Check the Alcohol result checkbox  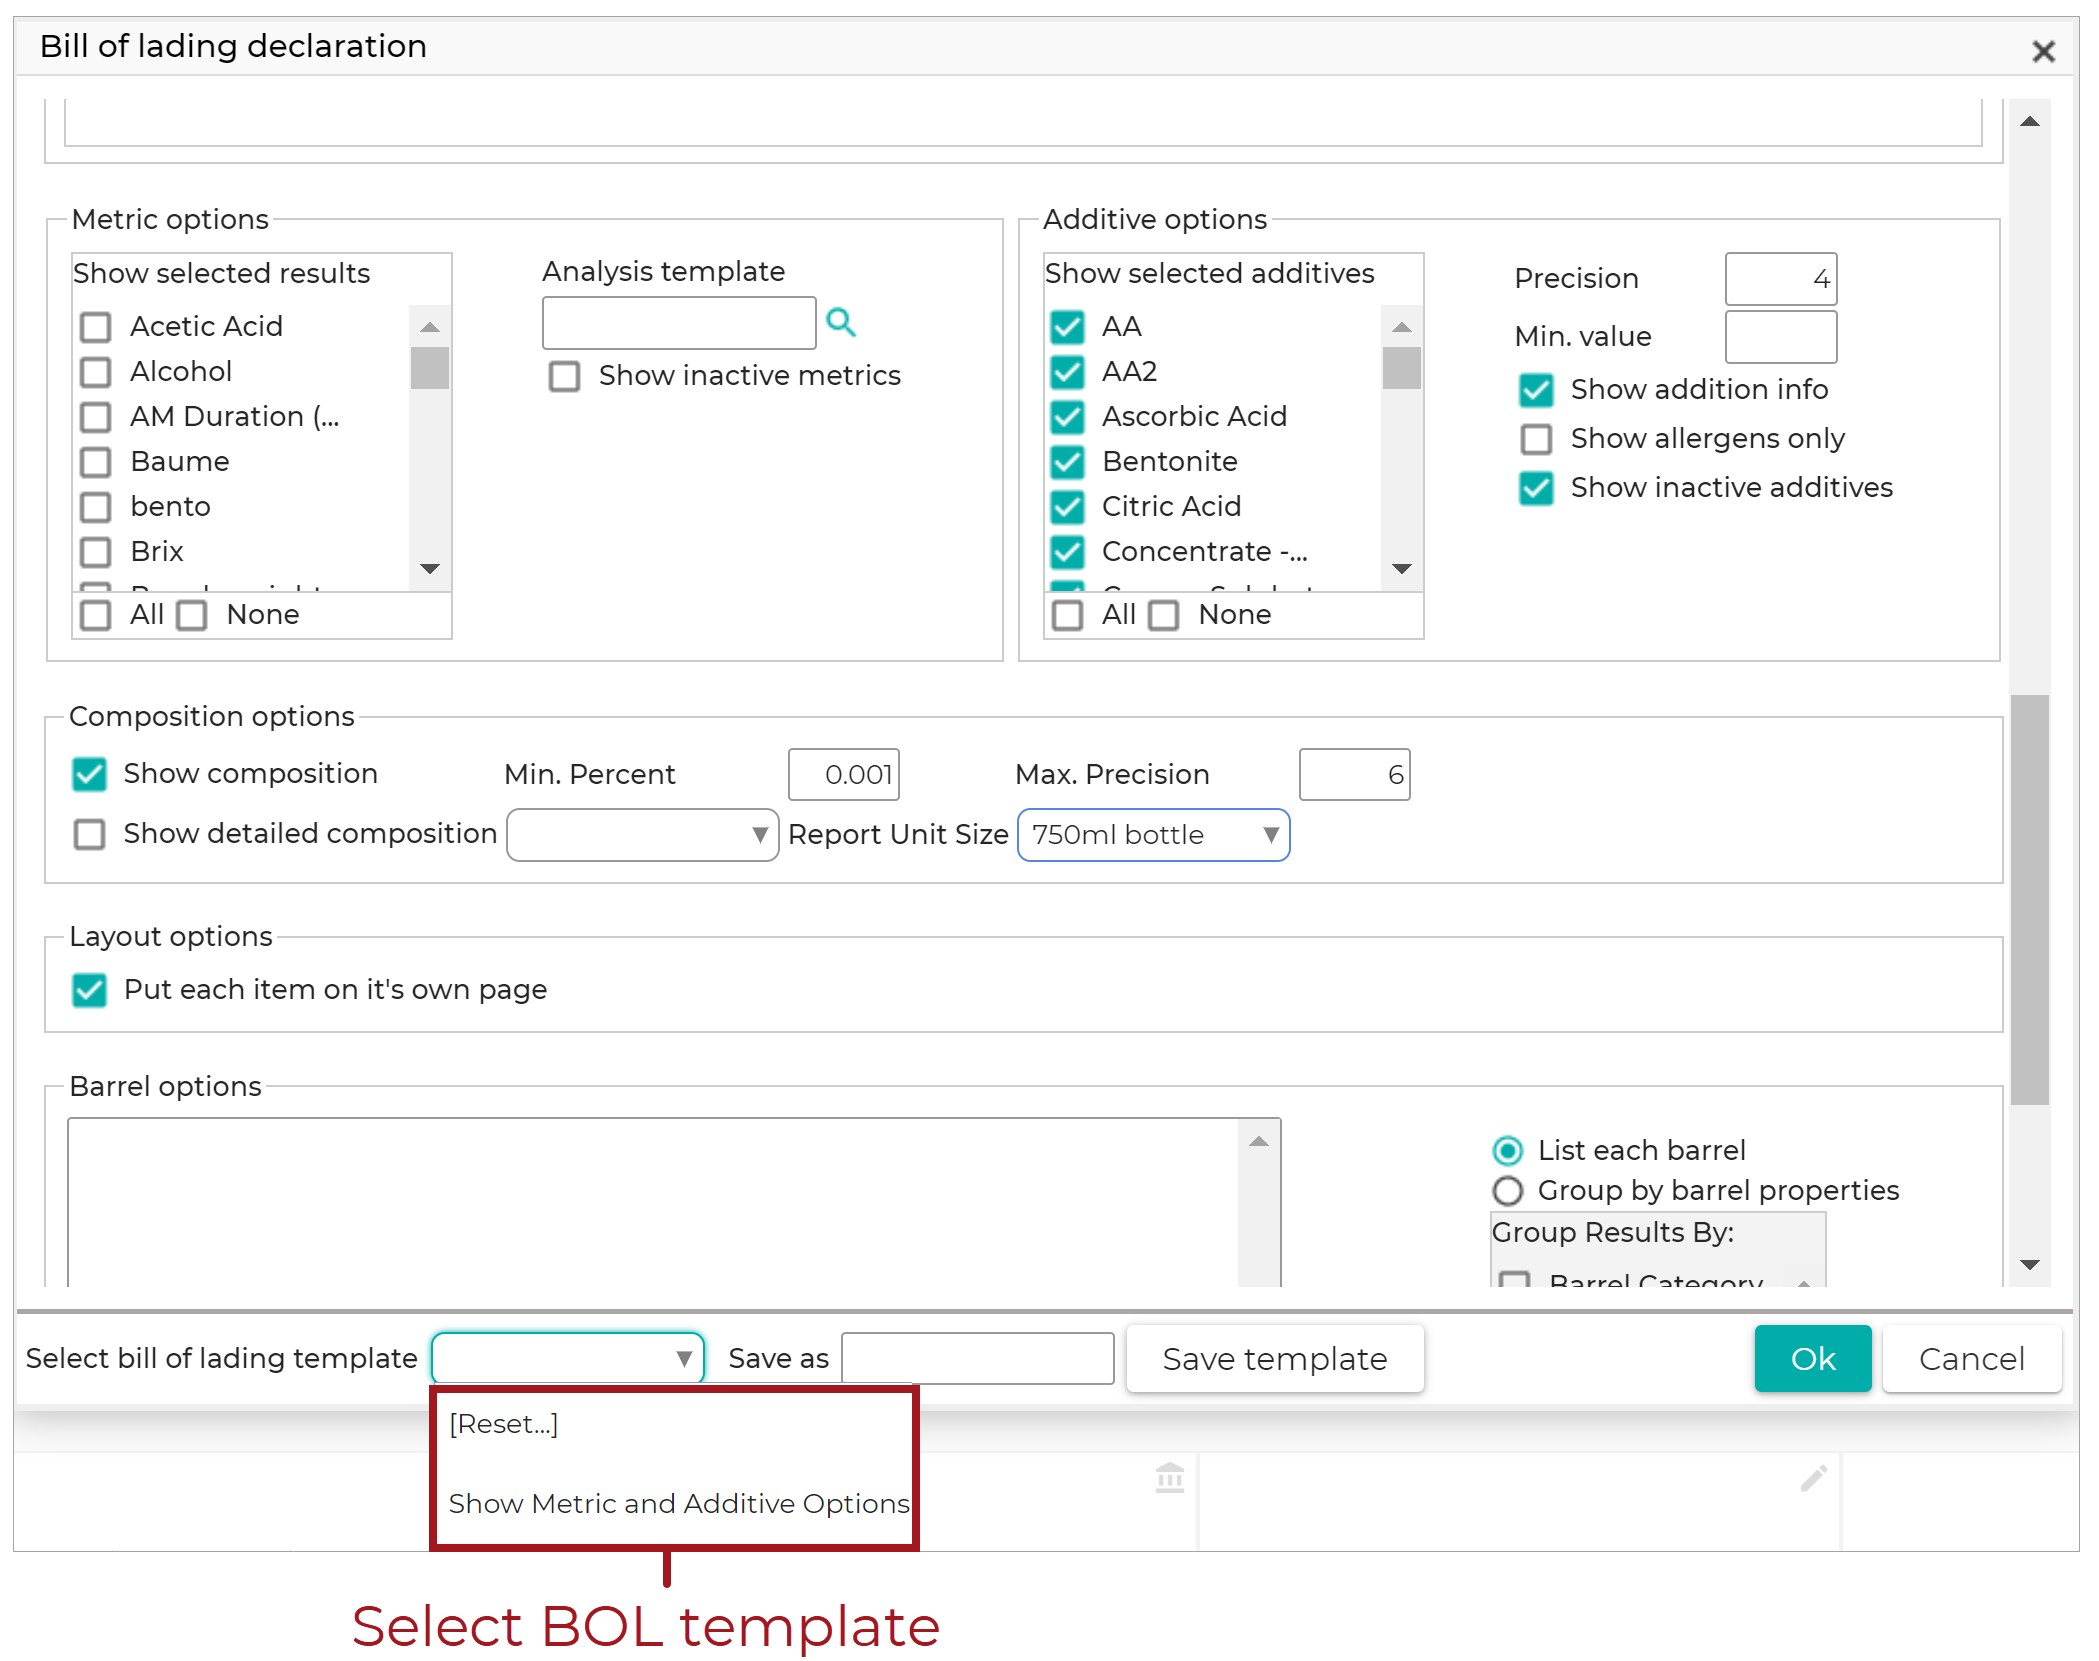click(96, 372)
